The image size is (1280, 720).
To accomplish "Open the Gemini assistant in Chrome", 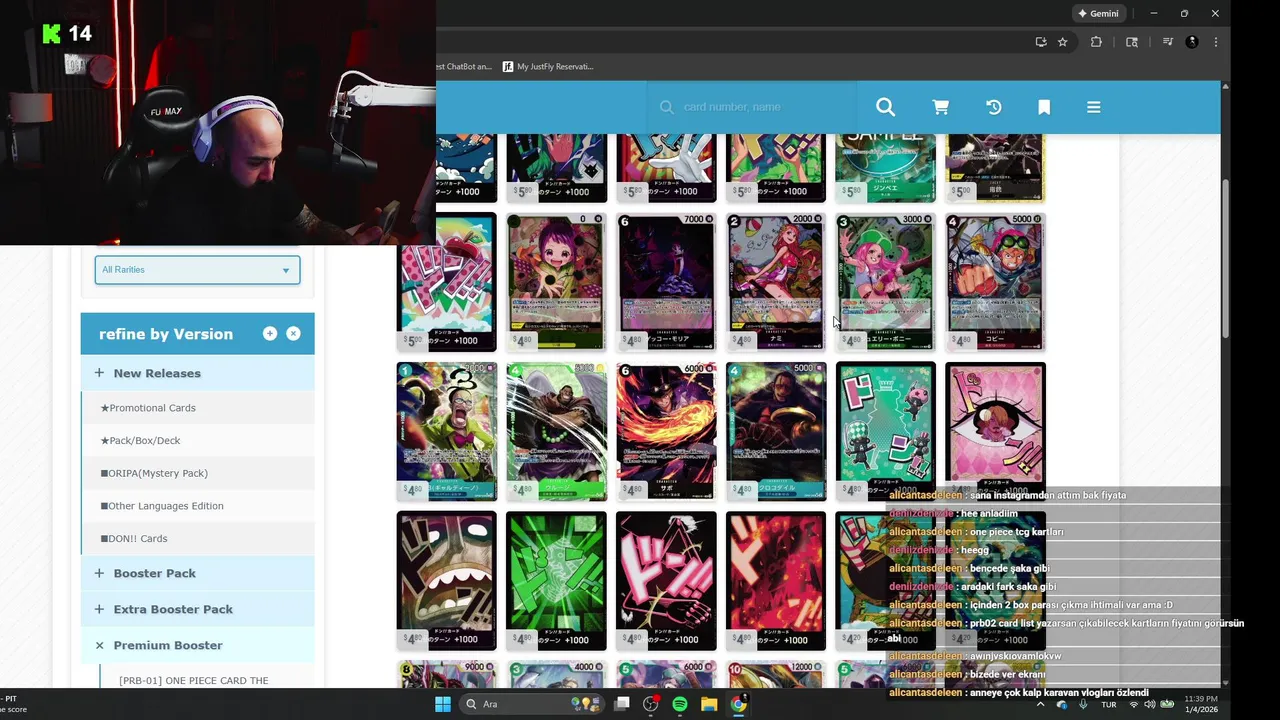I will coord(1099,13).
